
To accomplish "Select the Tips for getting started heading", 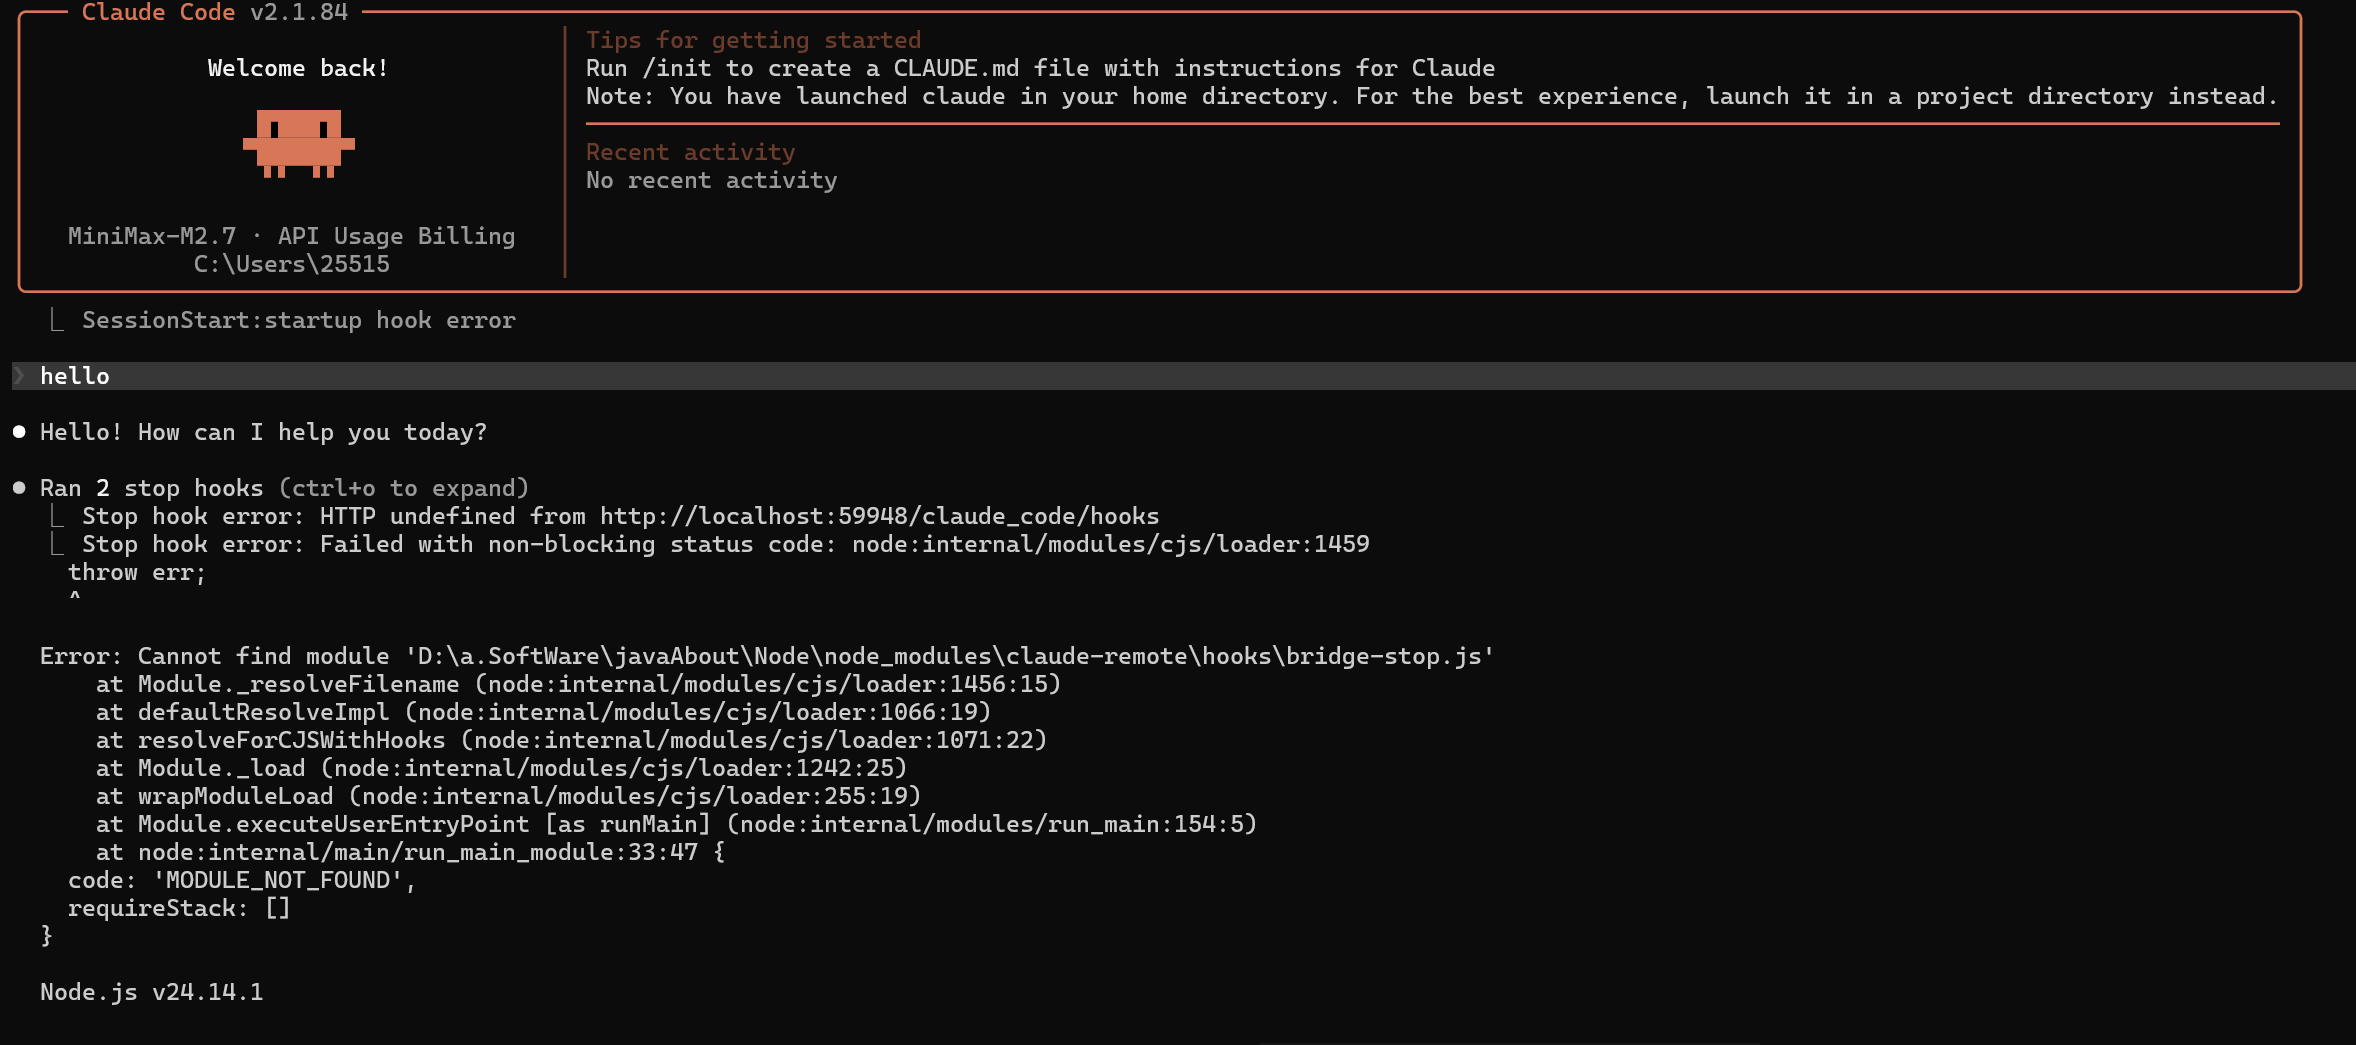I will tap(753, 40).
